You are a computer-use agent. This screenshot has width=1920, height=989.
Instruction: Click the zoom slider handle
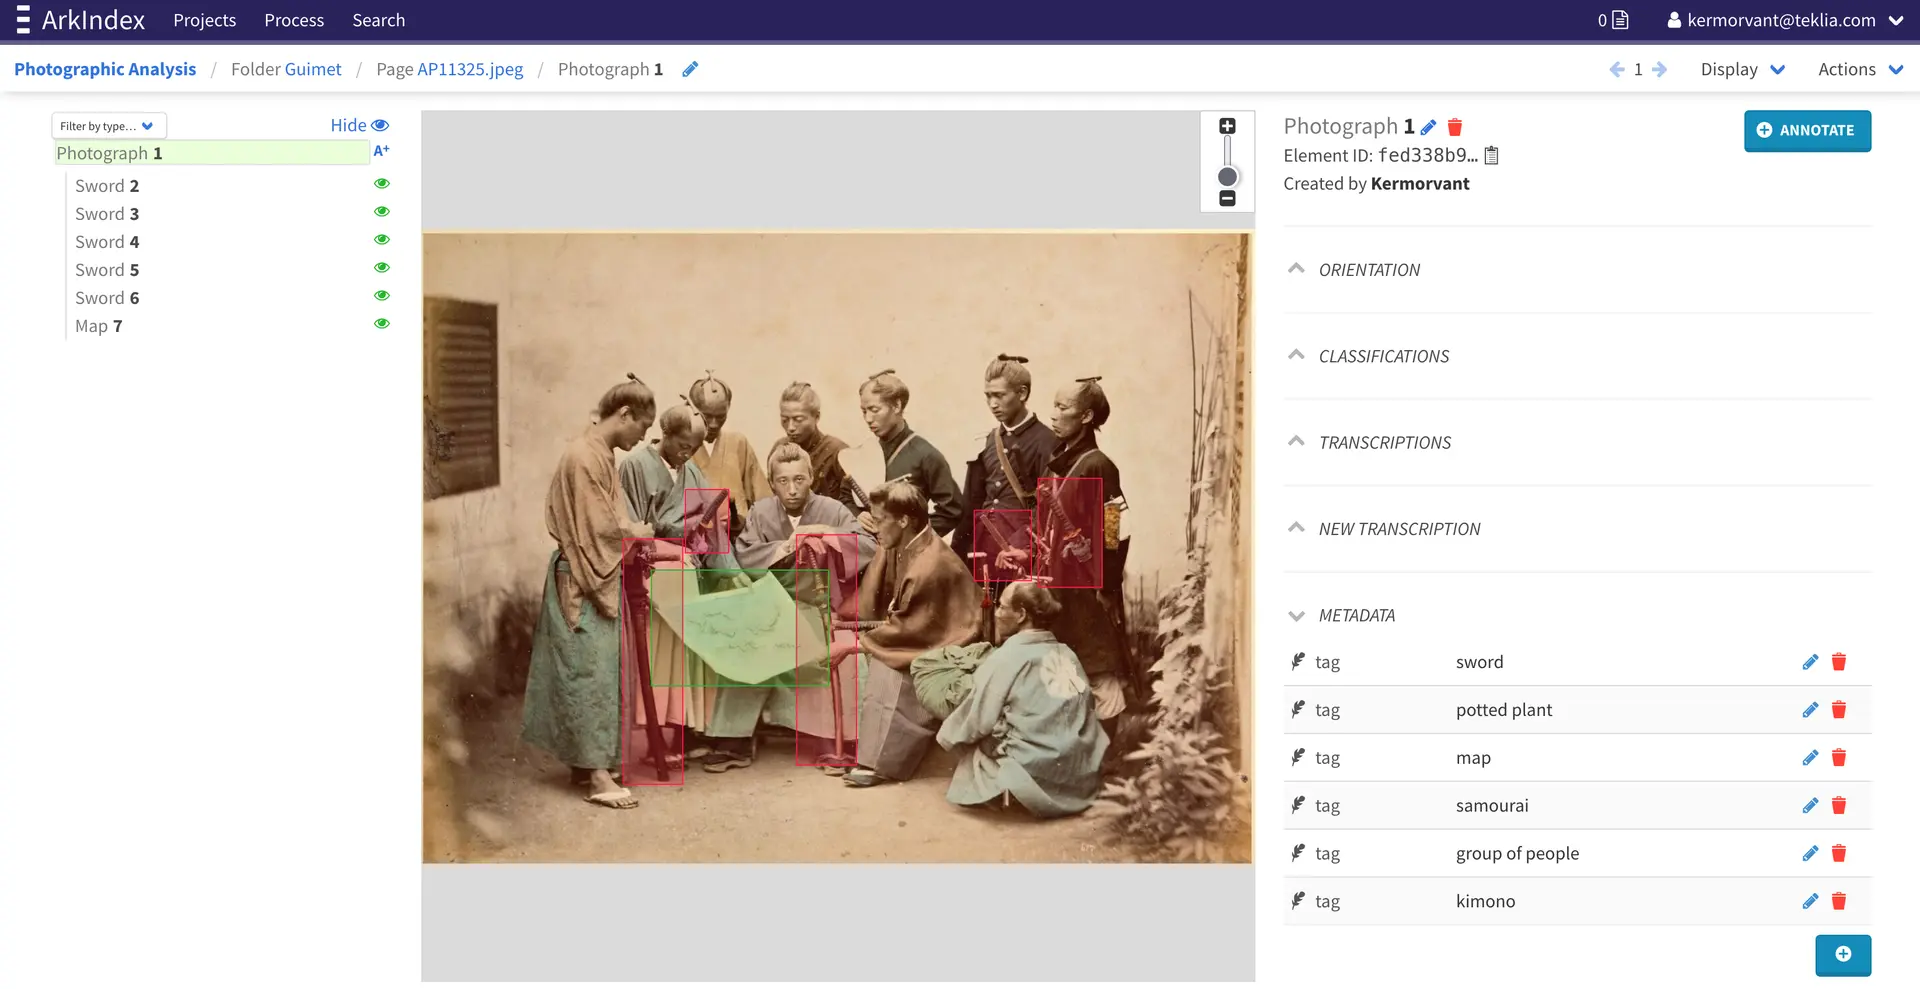(x=1227, y=177)
